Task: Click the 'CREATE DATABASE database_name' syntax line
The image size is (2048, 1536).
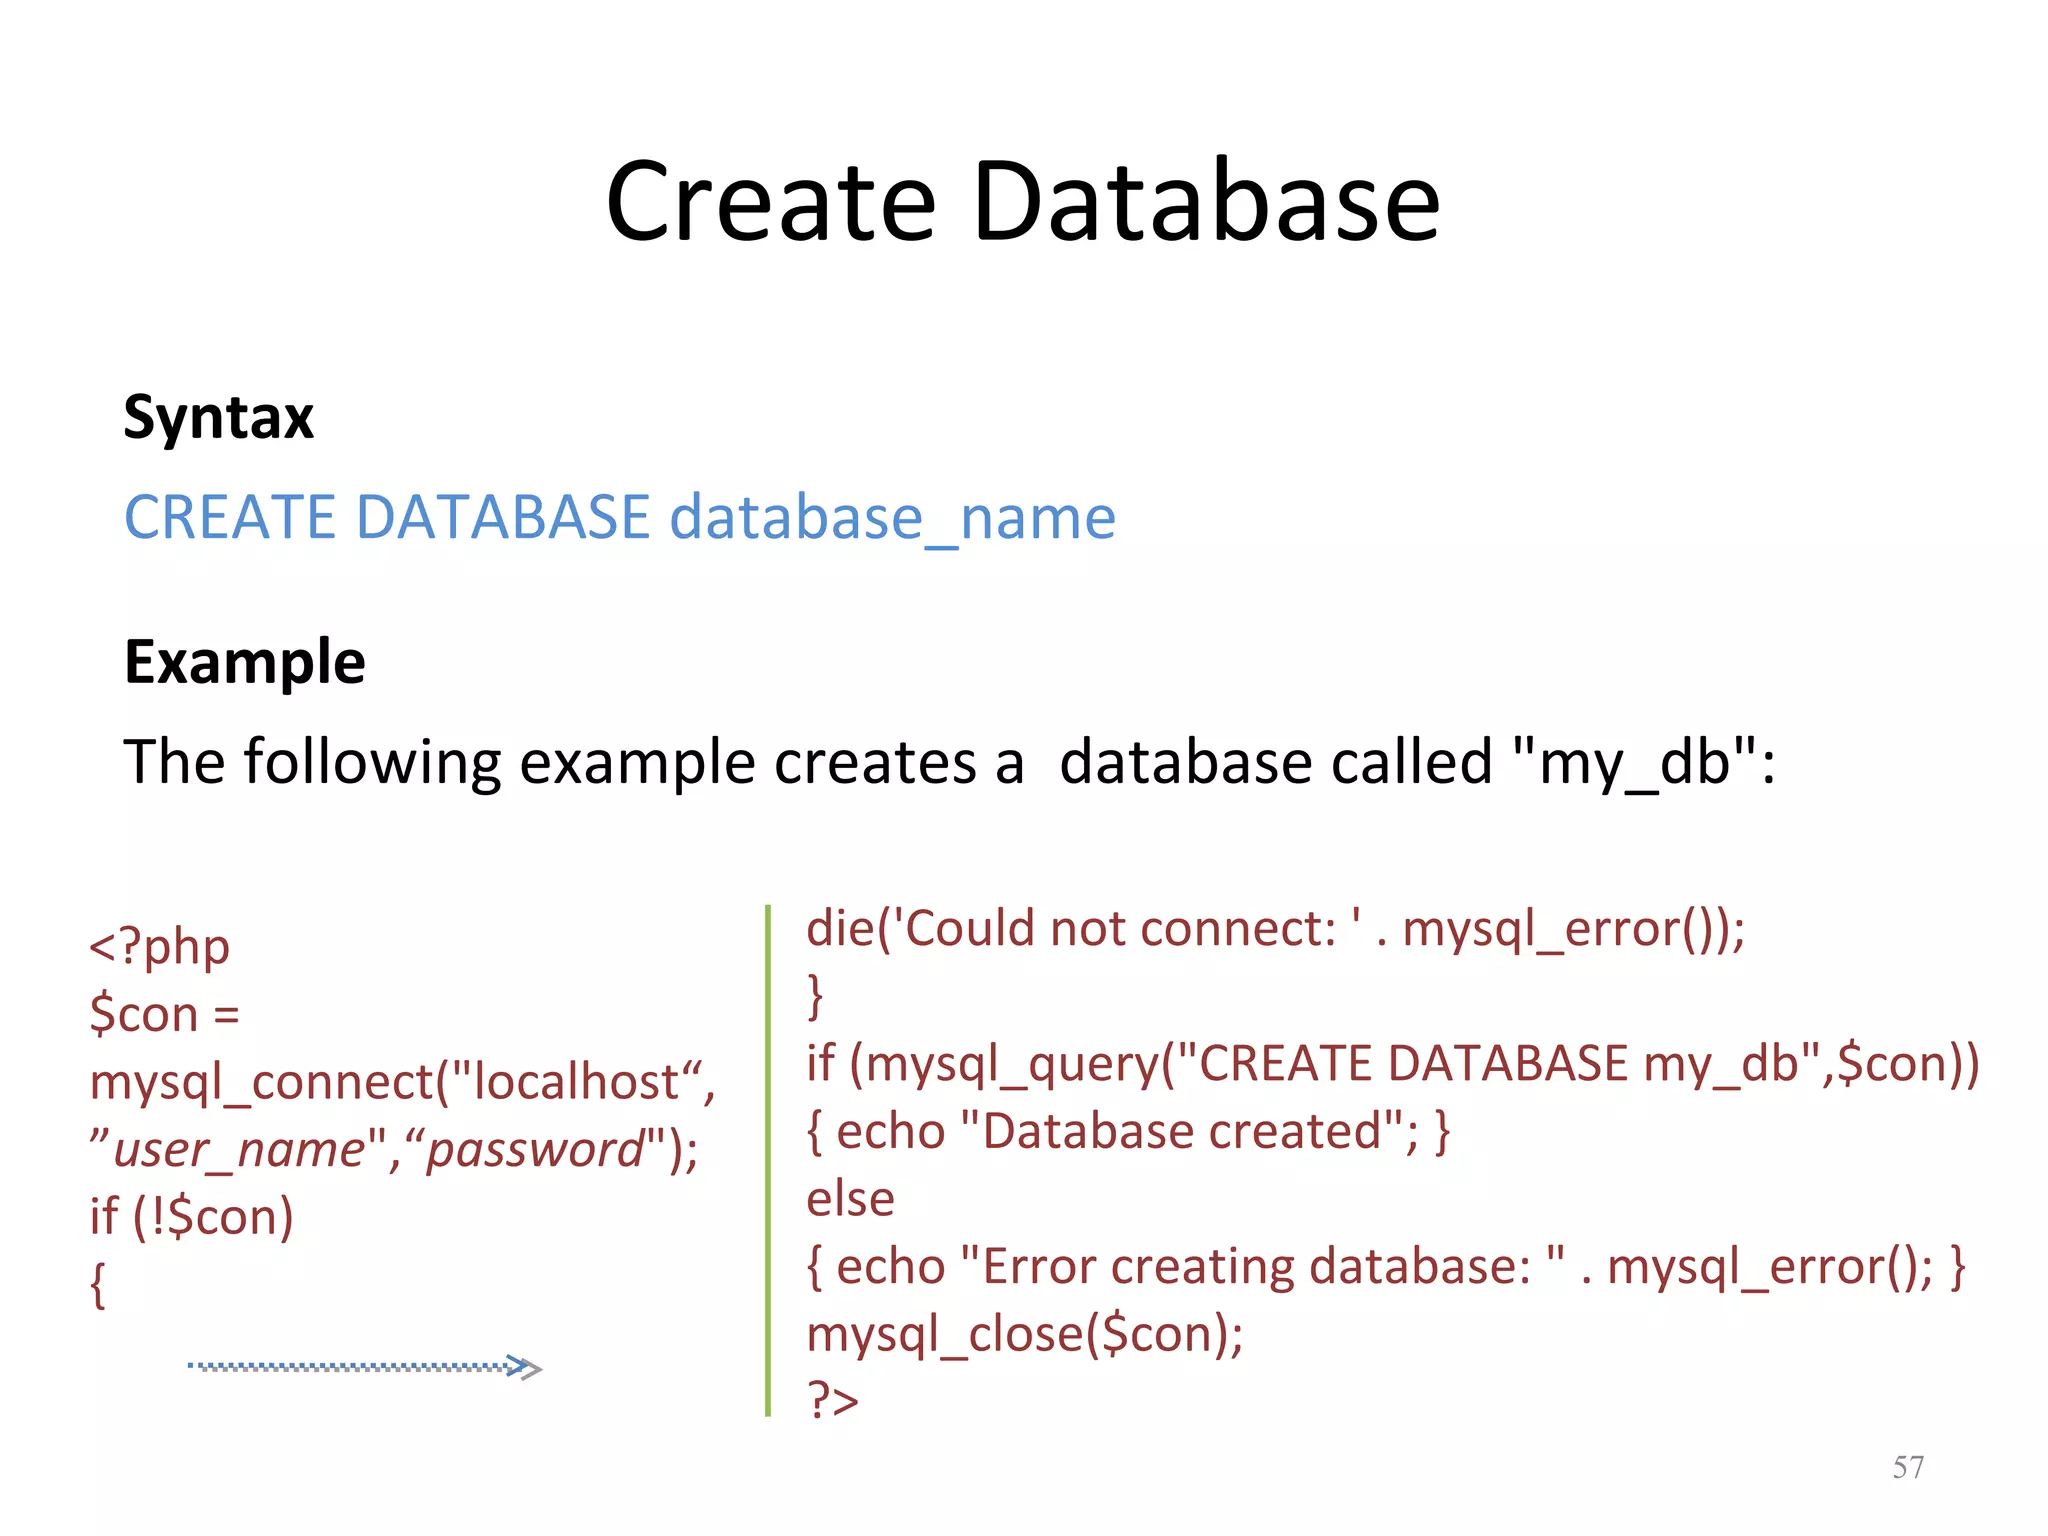Action: pyautogui.click(x=619, y=518)
